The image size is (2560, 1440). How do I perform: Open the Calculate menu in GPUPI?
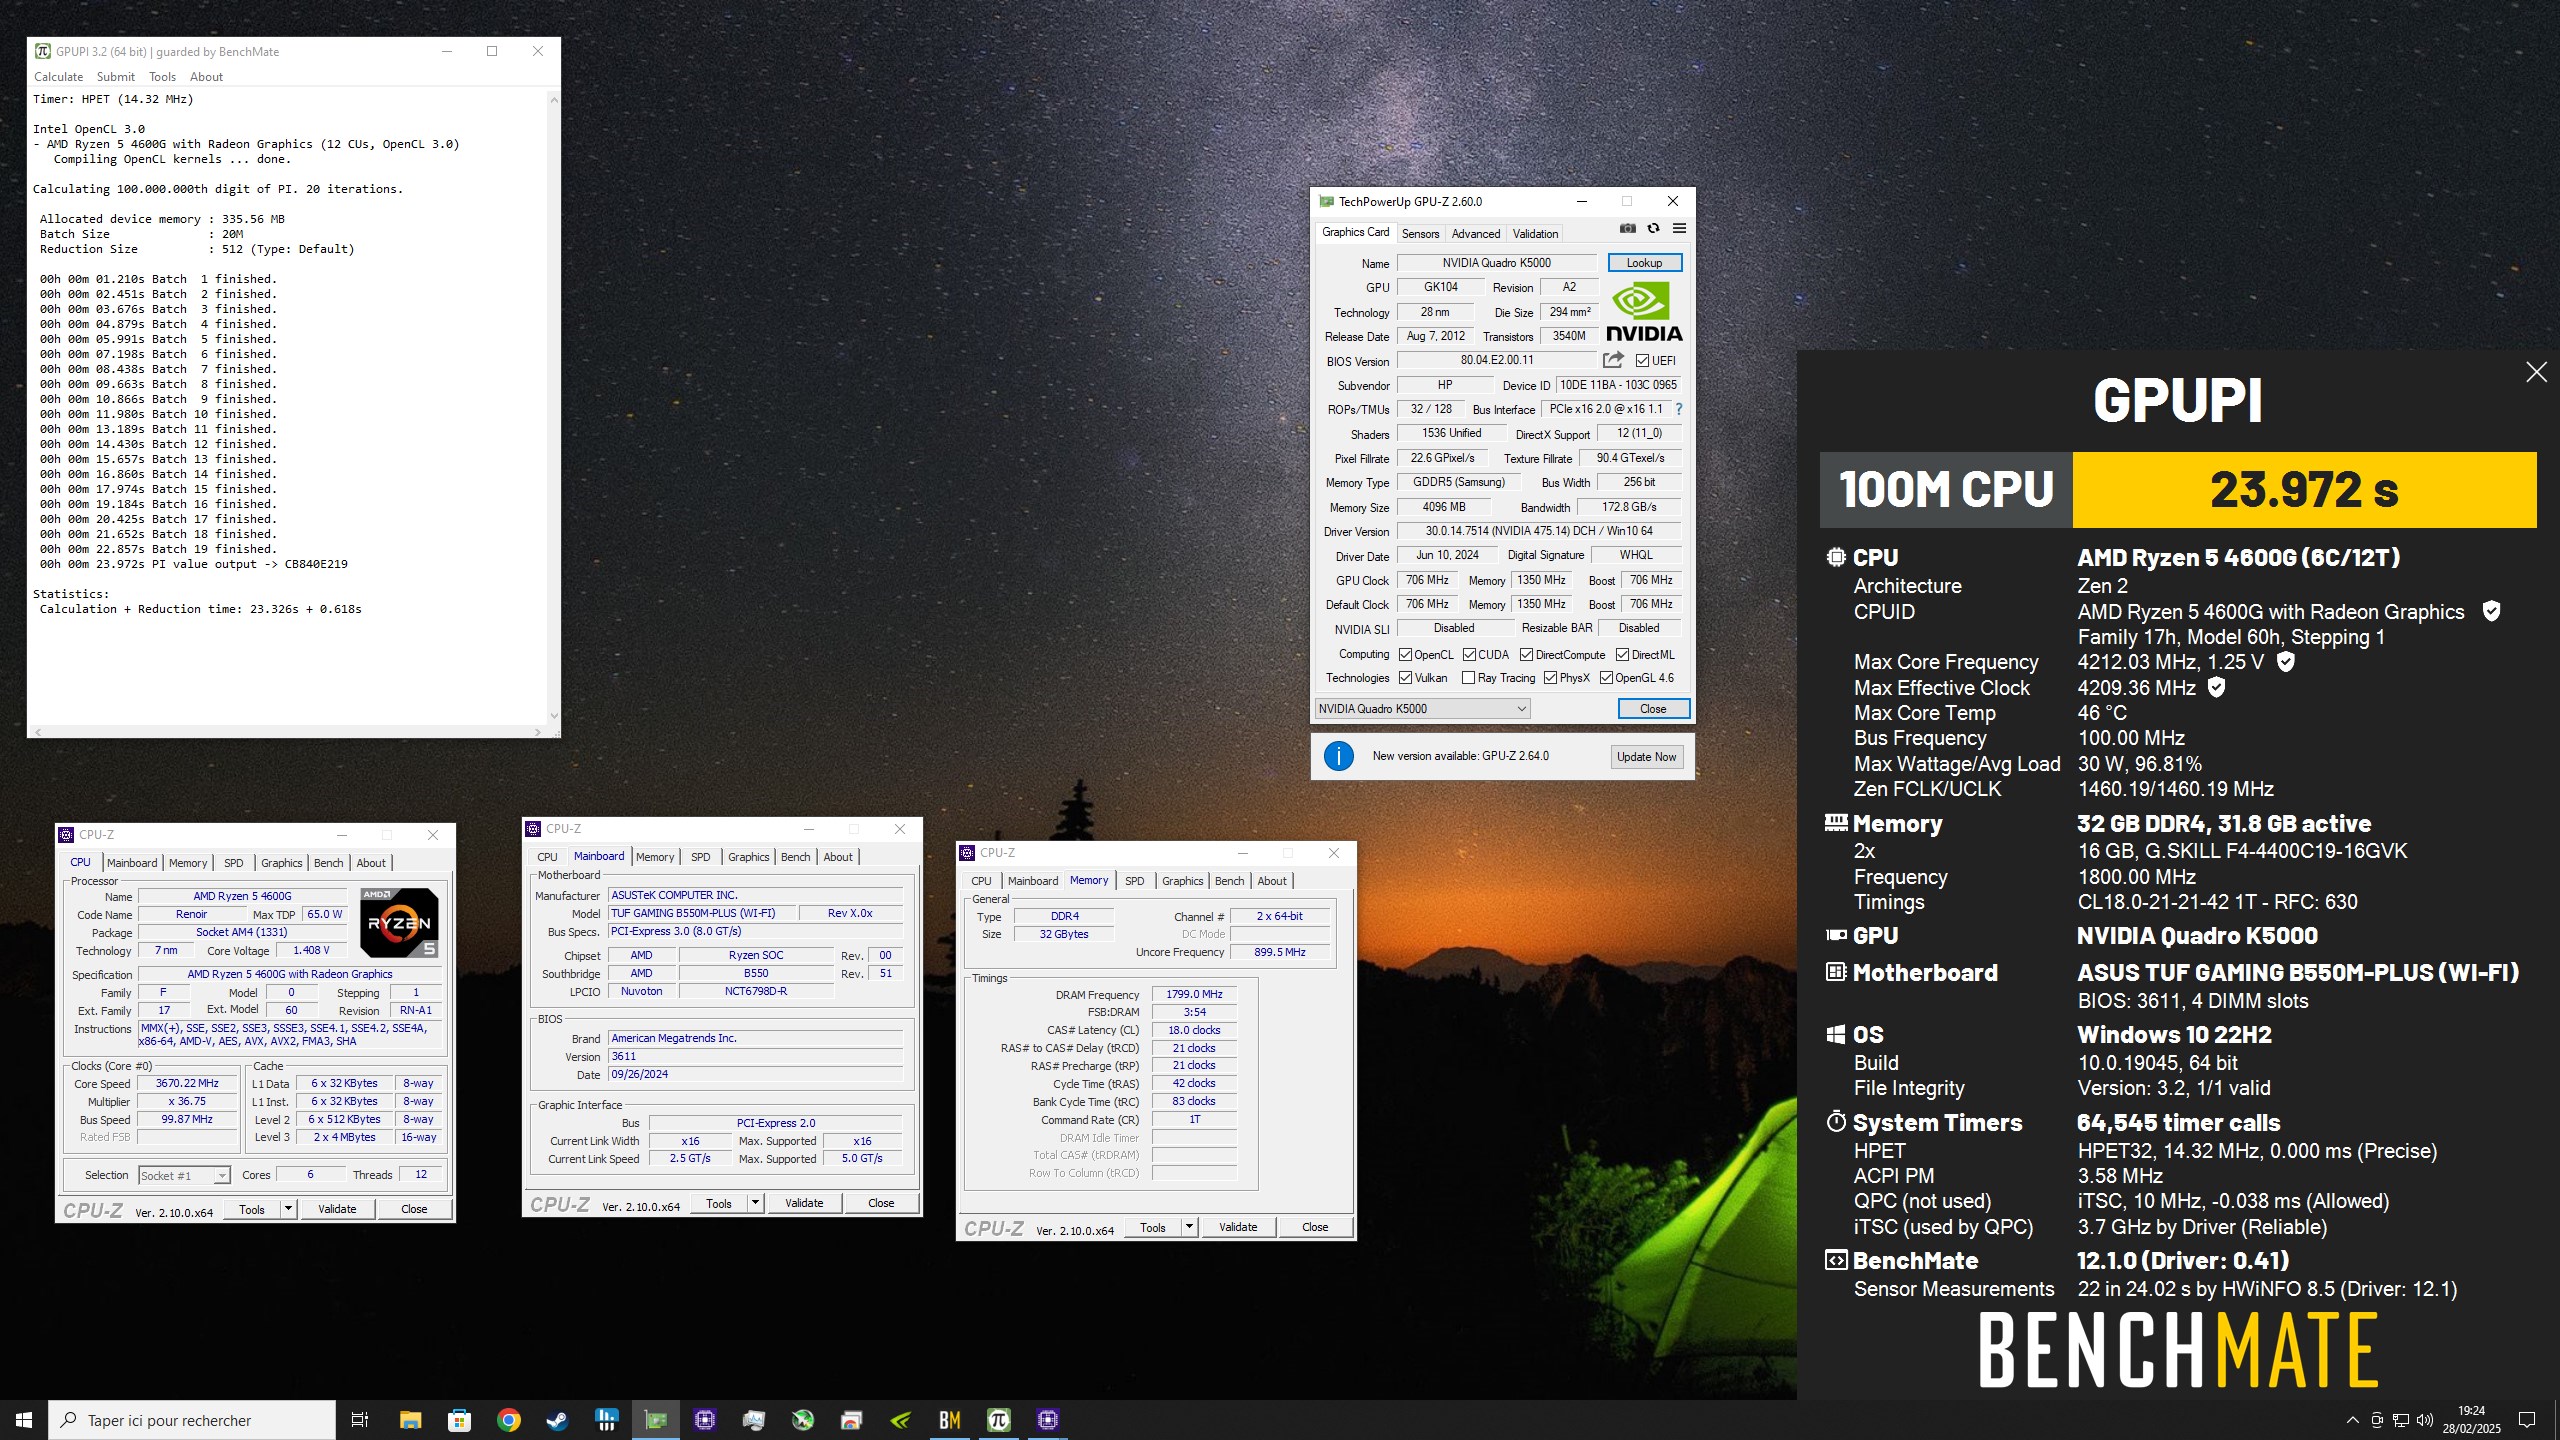tap(58, 77)
